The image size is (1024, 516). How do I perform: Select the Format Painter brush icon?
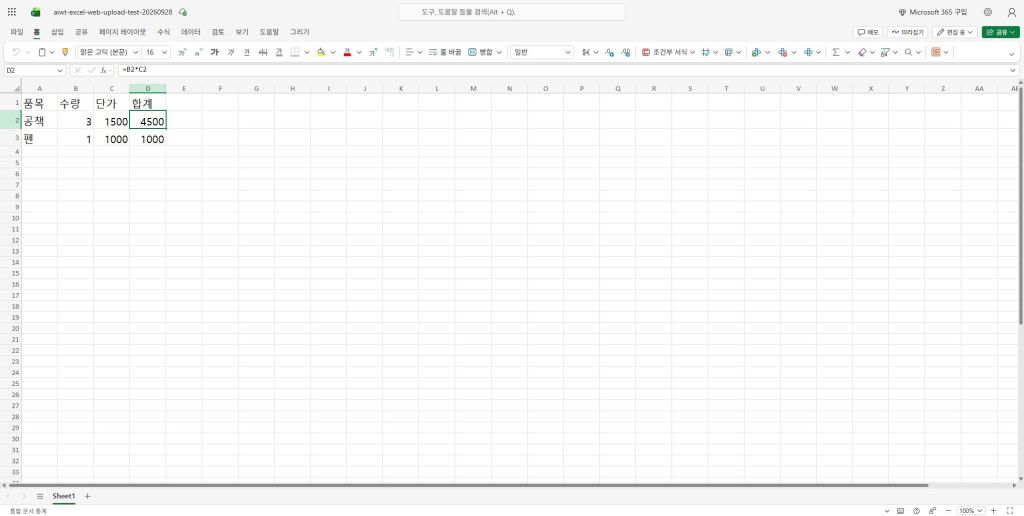click(65, 52)
